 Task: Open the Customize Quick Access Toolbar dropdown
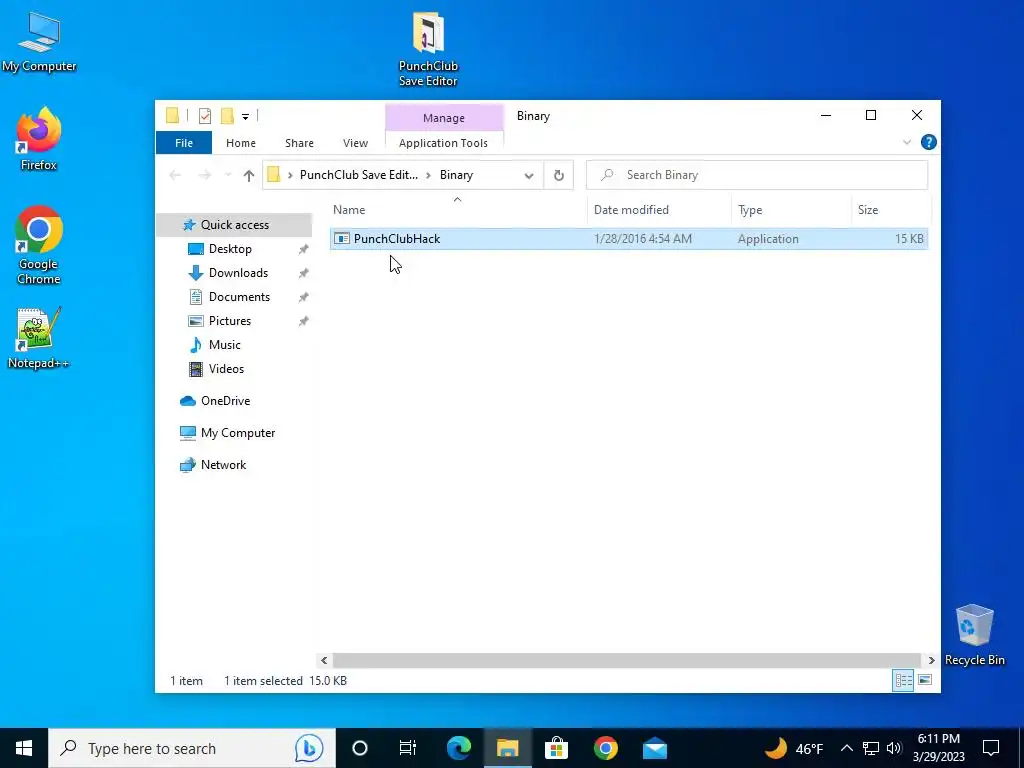[246, 117]
